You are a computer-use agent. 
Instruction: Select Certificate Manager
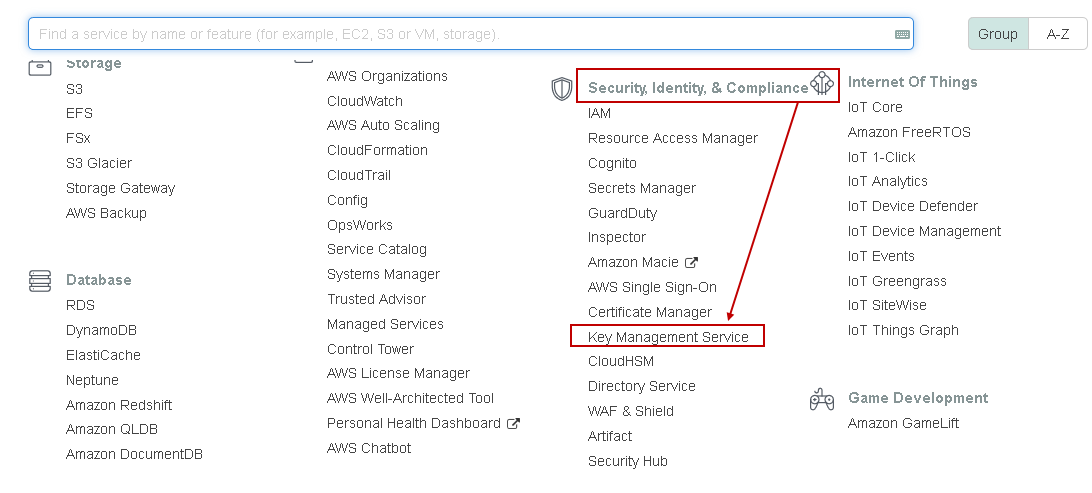pos(650,312)
